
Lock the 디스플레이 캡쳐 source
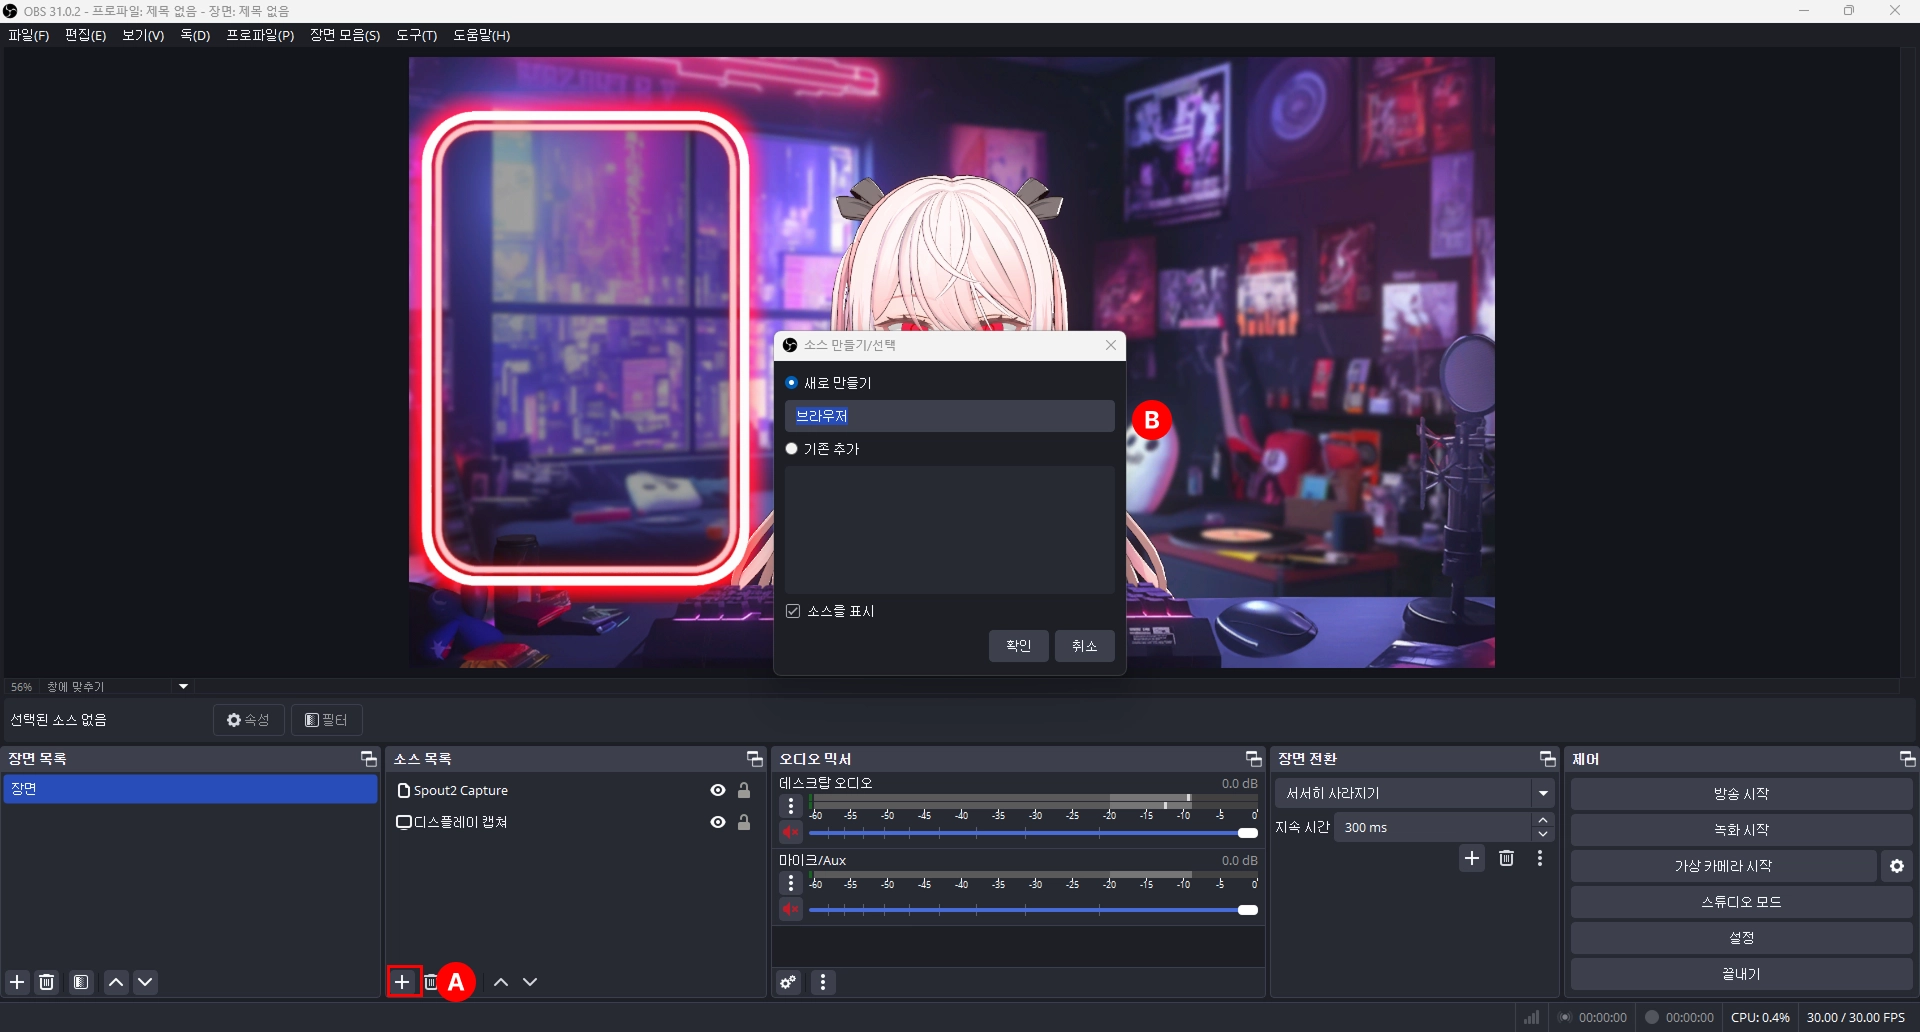tap(744, 822)
